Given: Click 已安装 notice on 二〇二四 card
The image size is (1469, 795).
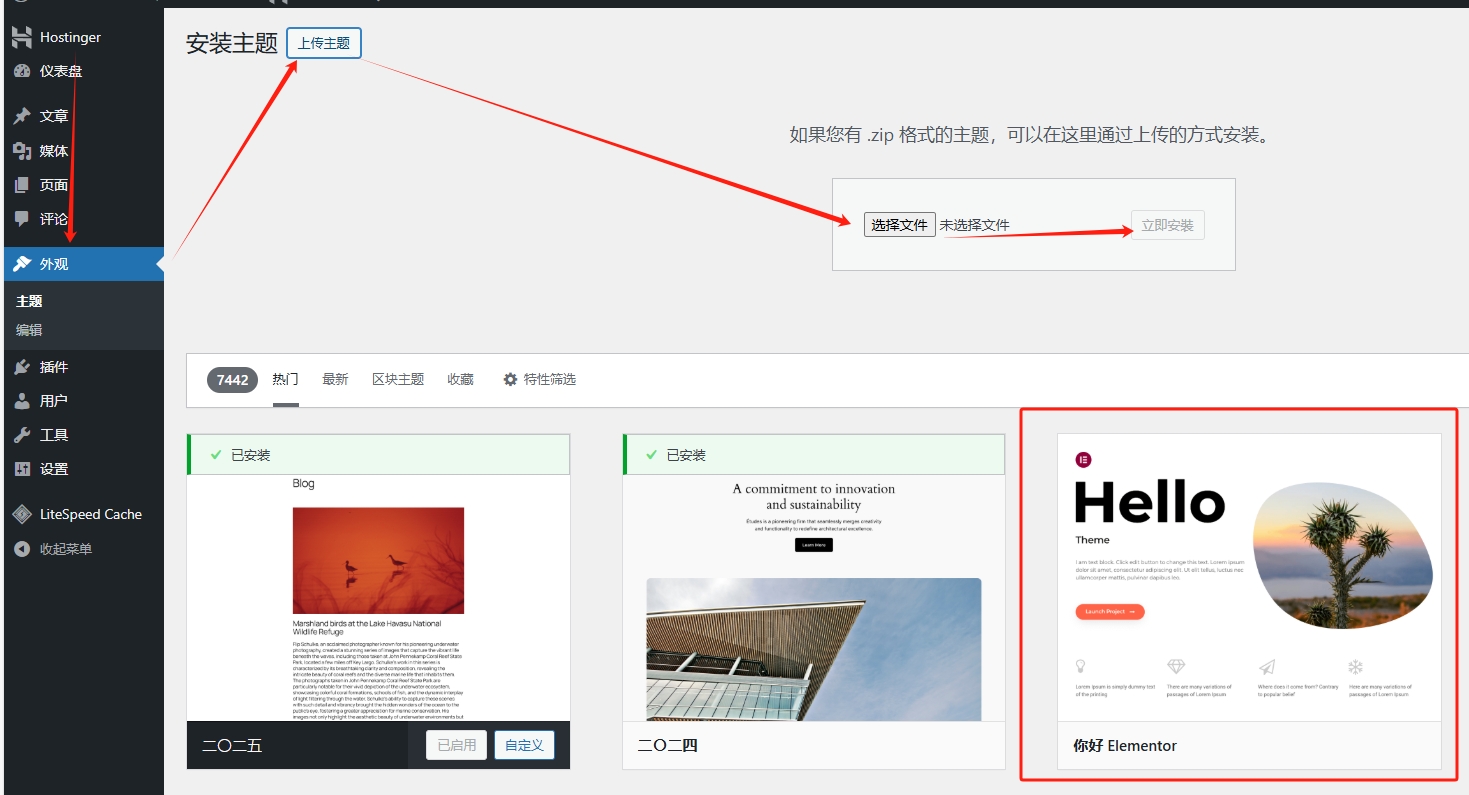Looking at the screenshot, I should (x=813, y=455).
